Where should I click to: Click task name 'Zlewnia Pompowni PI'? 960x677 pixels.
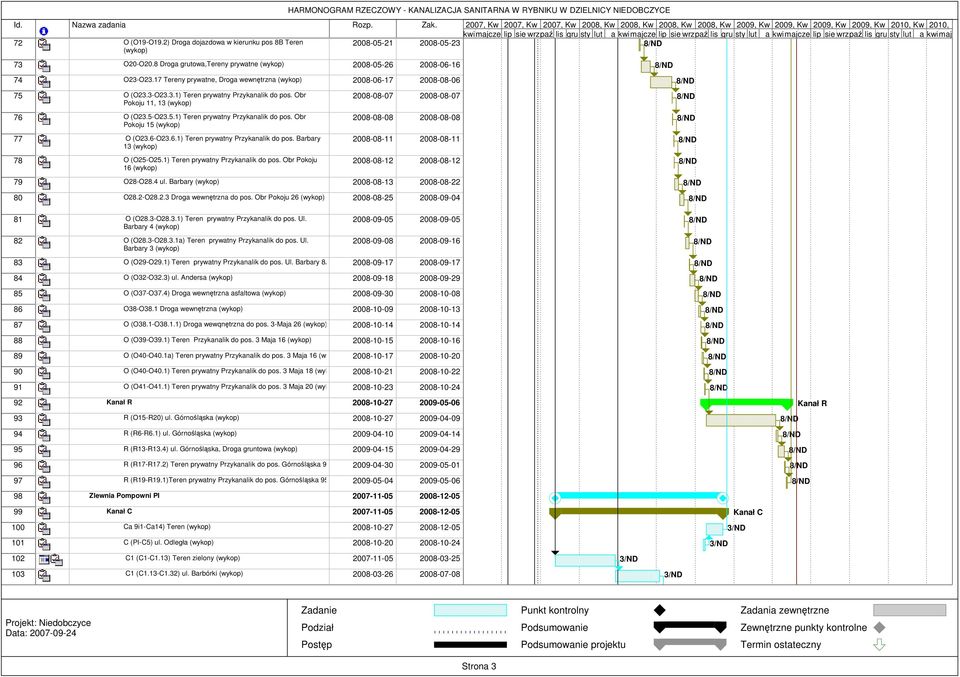[x=124, y=496]
